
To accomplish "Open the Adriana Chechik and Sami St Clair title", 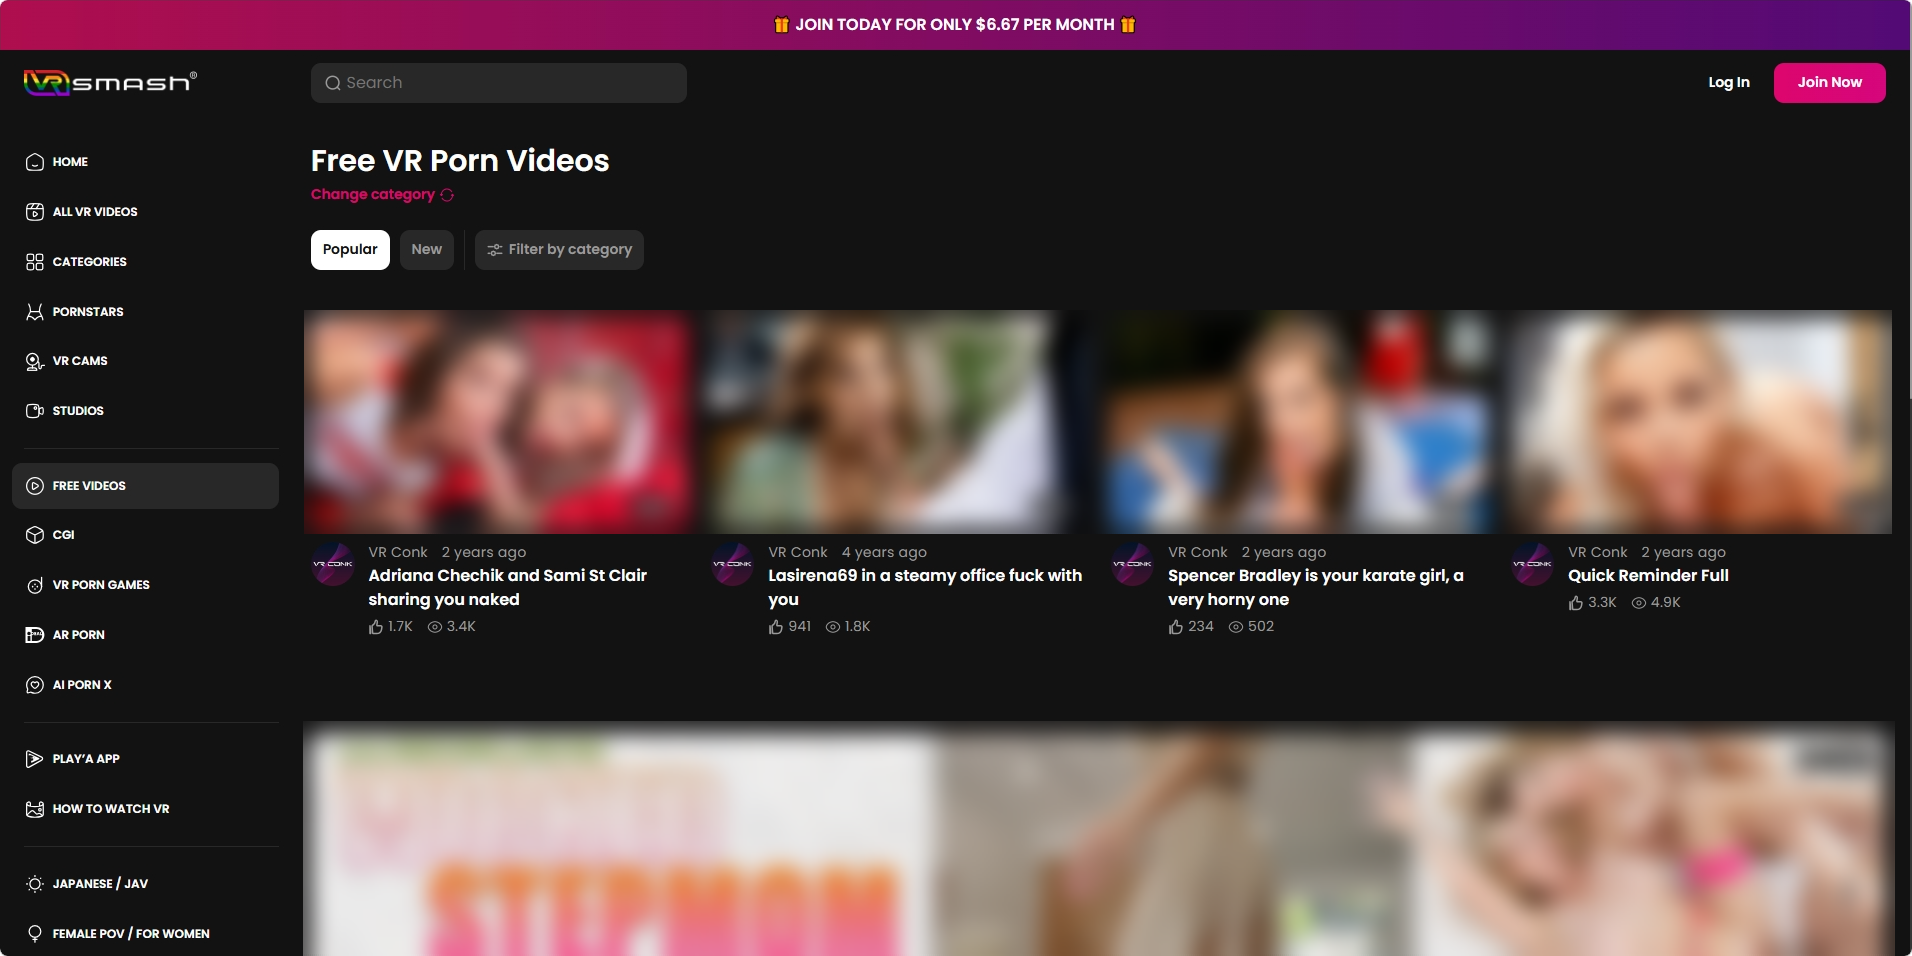I will point(507,588).
